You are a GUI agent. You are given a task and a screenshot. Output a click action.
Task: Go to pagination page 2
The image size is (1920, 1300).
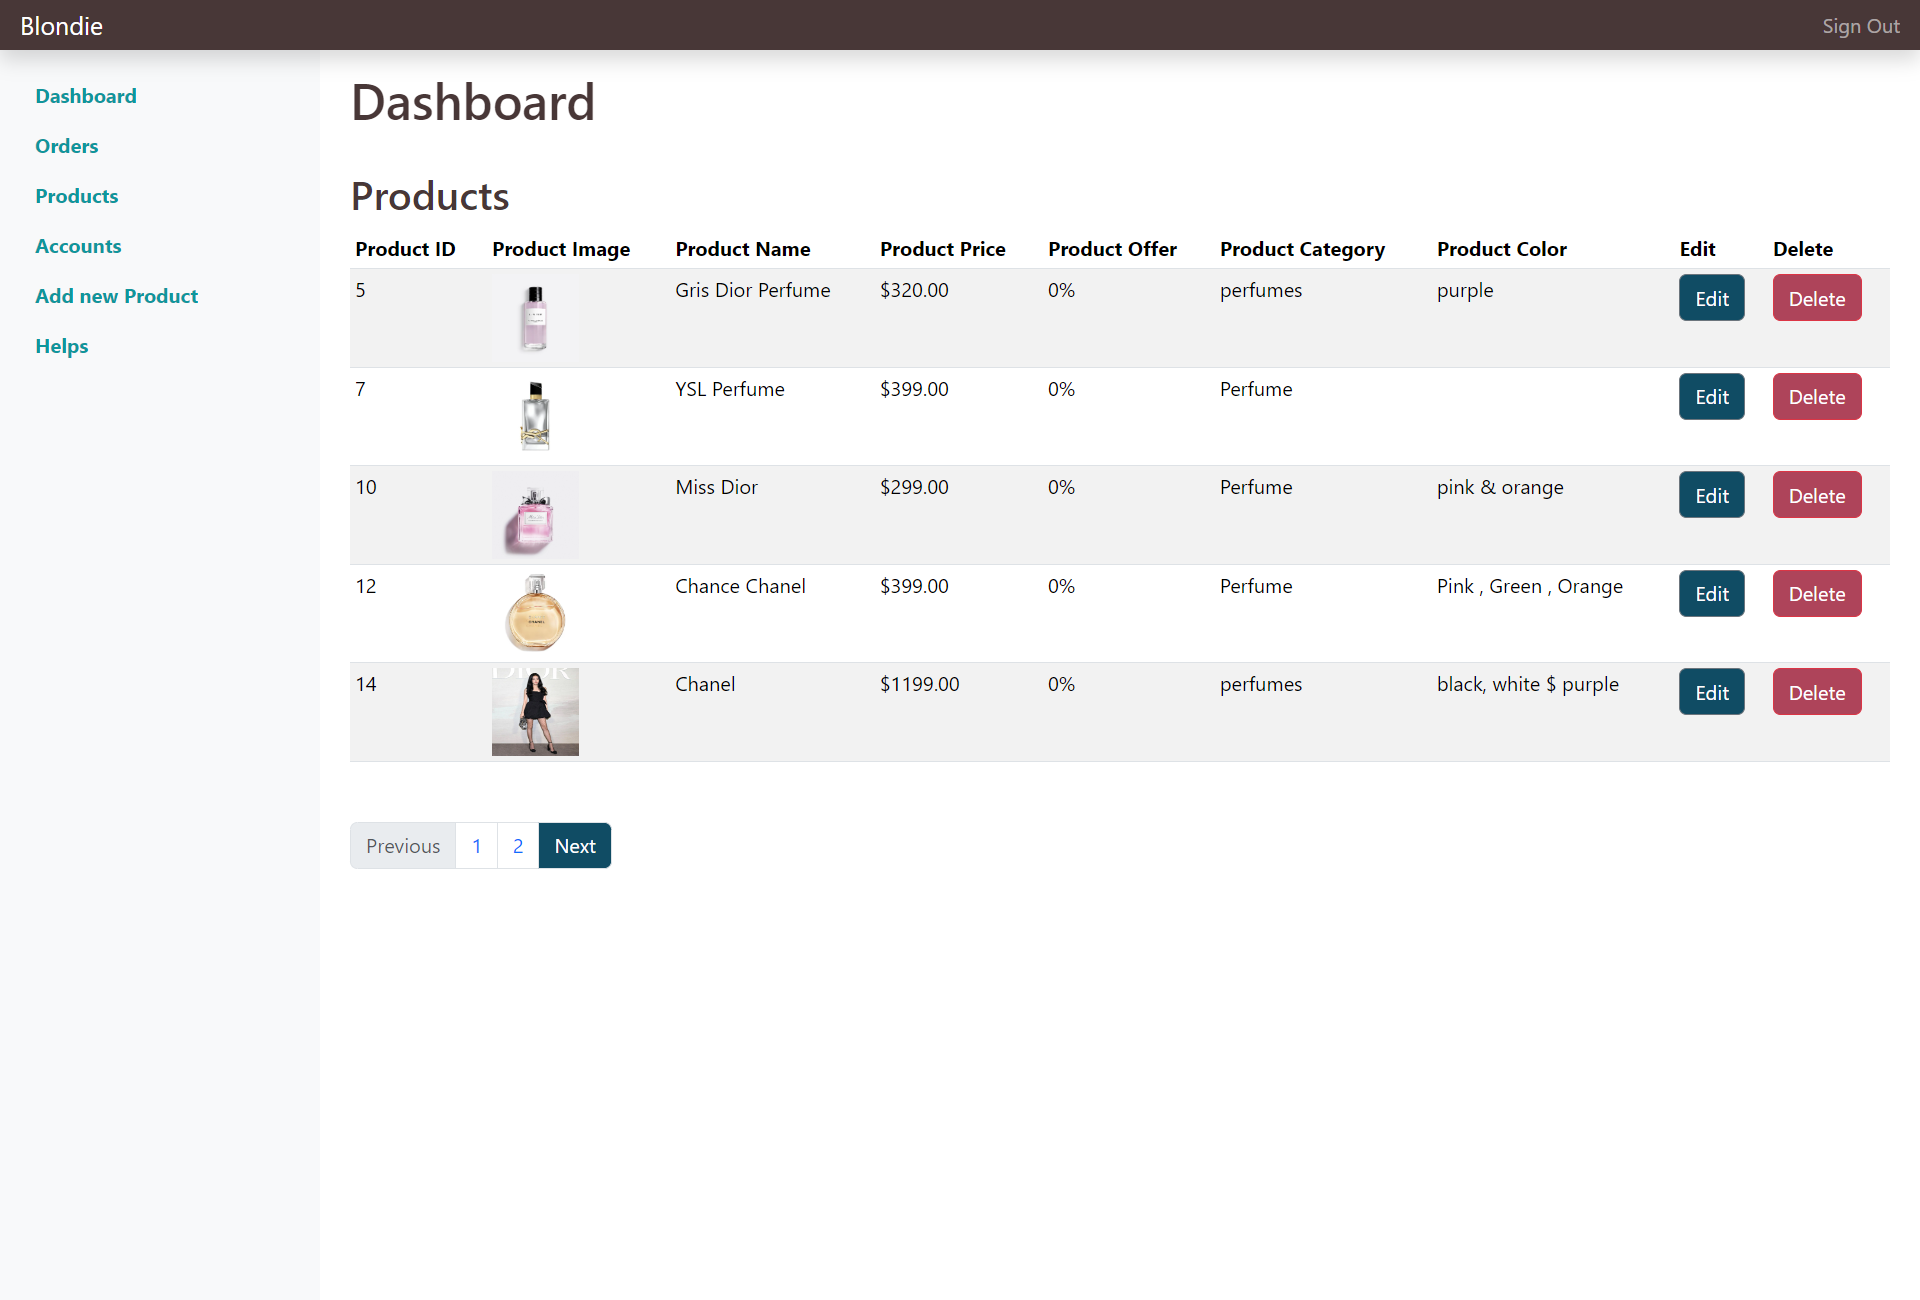pyautogui.click(x=518, y=846)
